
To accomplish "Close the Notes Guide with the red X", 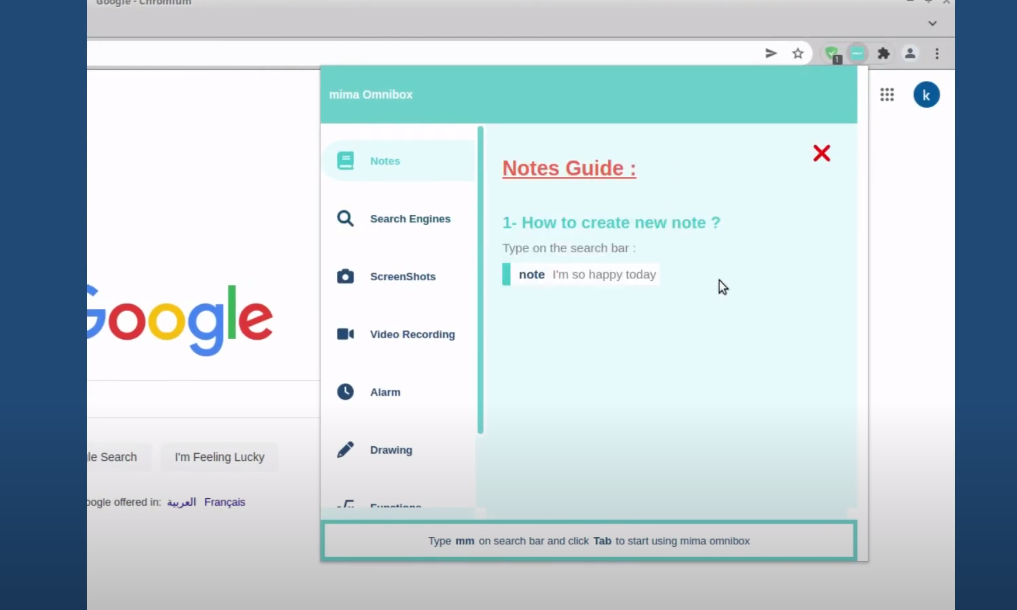I will (x=821, y=153).
